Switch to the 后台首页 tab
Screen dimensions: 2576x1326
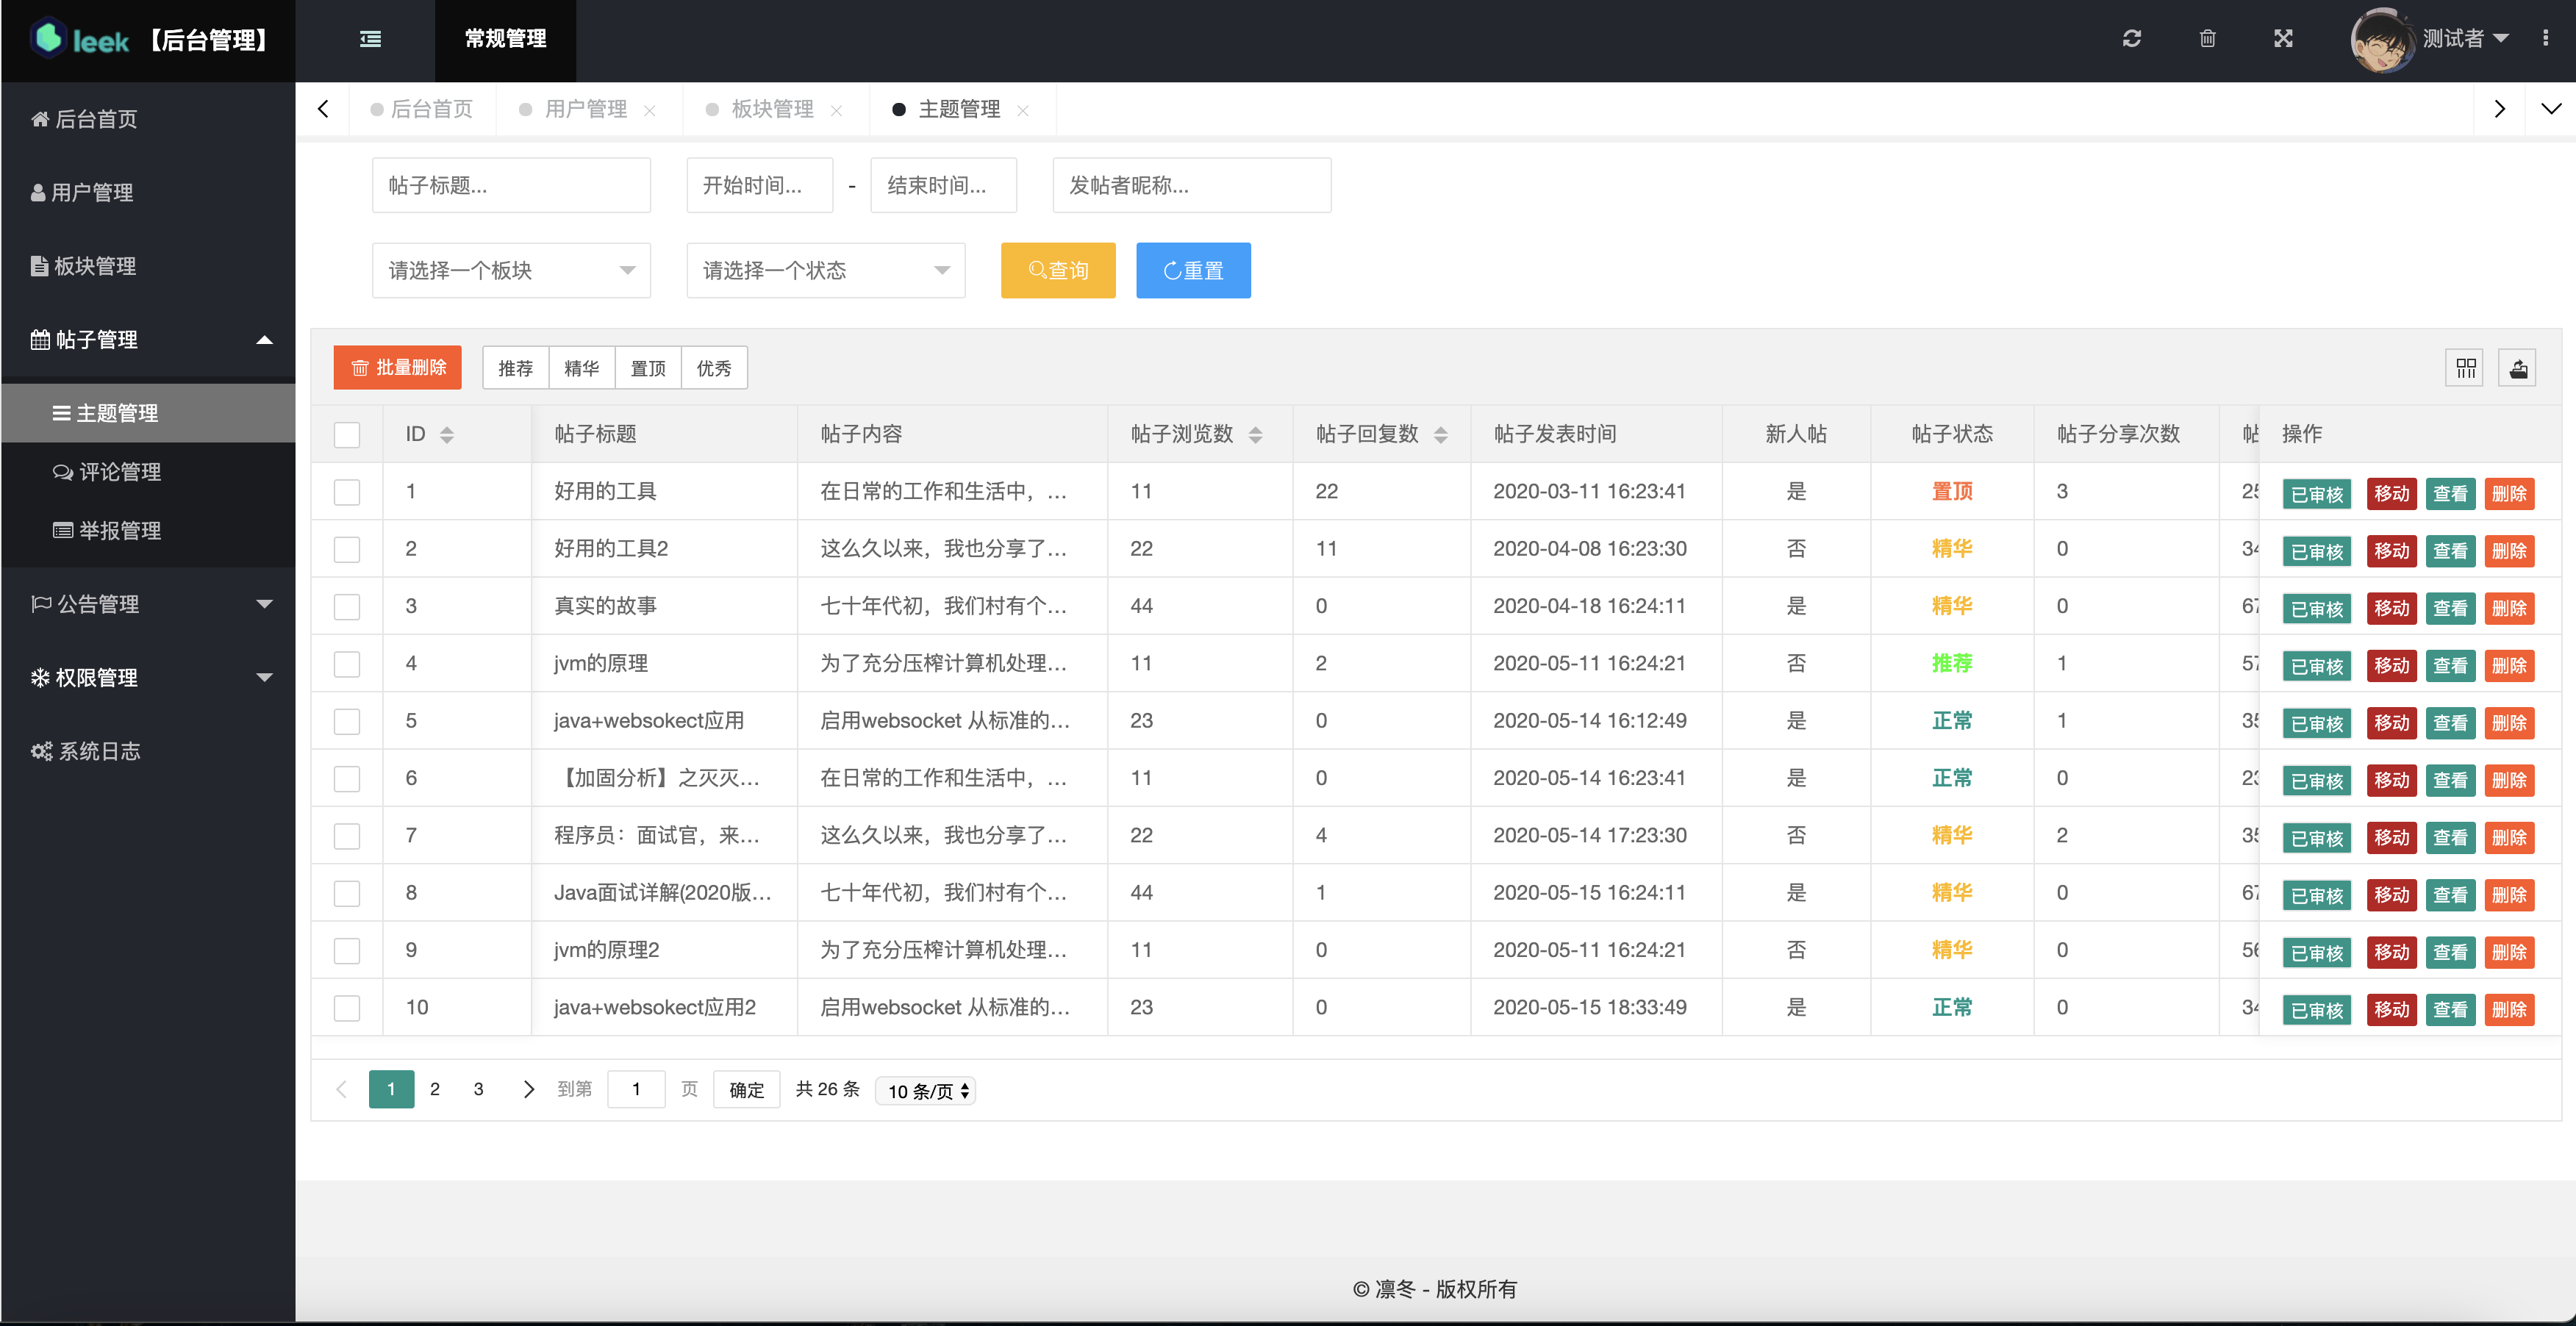(421, 109)
